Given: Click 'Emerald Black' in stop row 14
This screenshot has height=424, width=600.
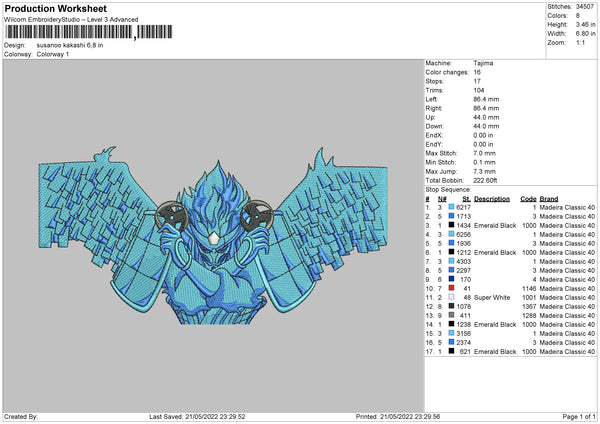Looking at the screenshot, I should click(495, 325).
